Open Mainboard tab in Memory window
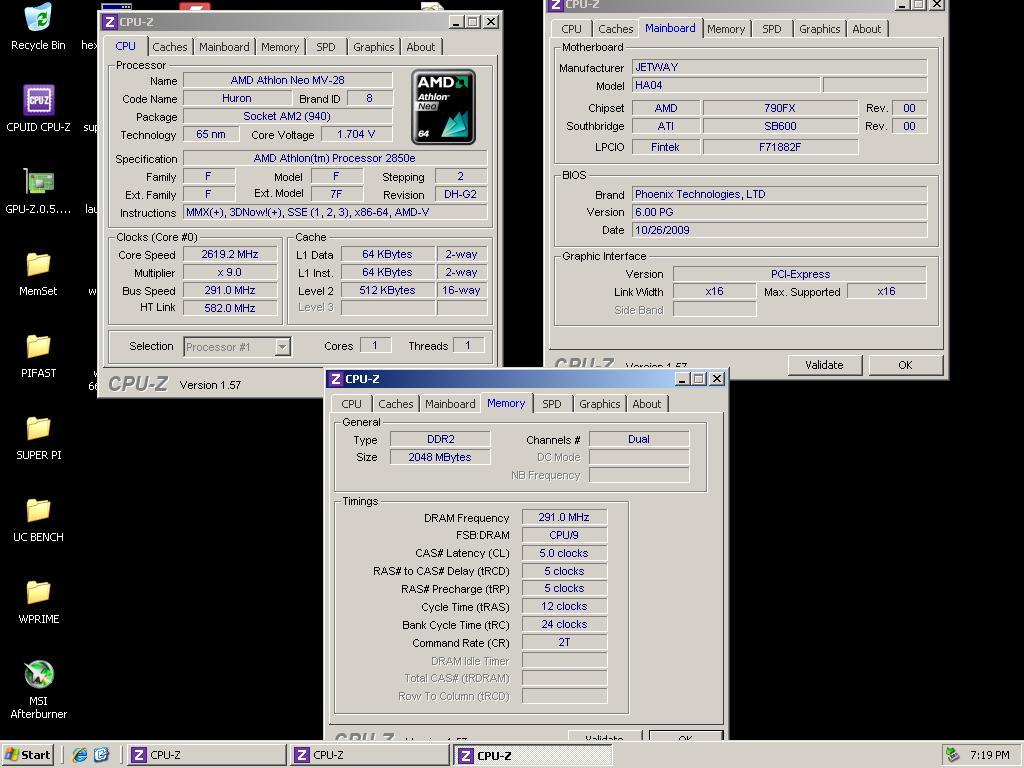The height and width of the screenshot is (768, 1024). 450,404
